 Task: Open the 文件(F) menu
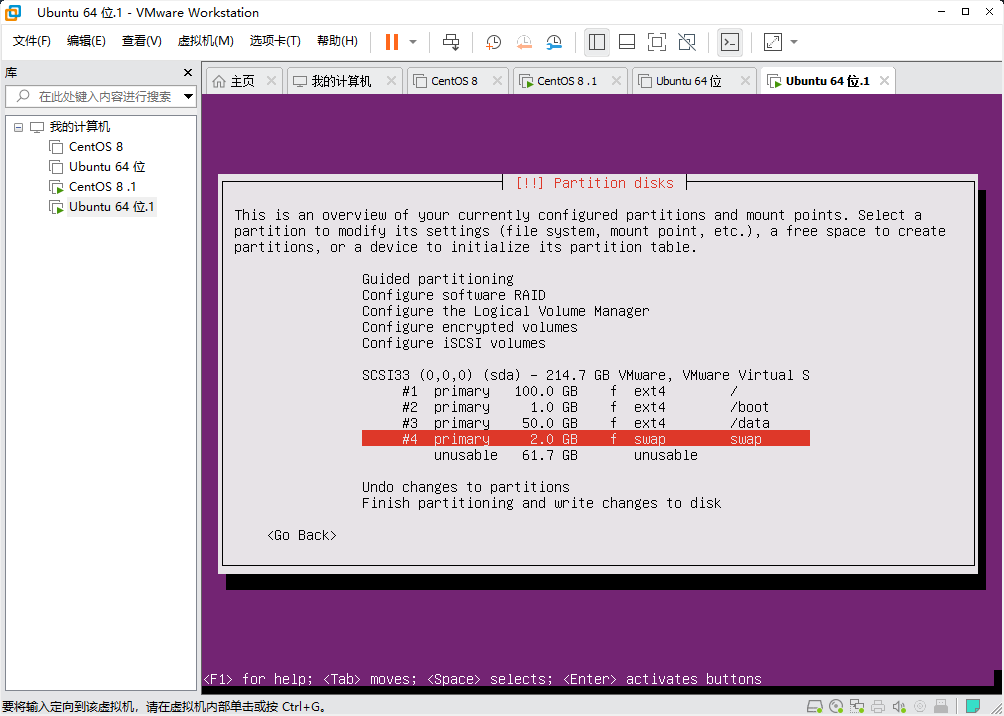tap(32, 41)
